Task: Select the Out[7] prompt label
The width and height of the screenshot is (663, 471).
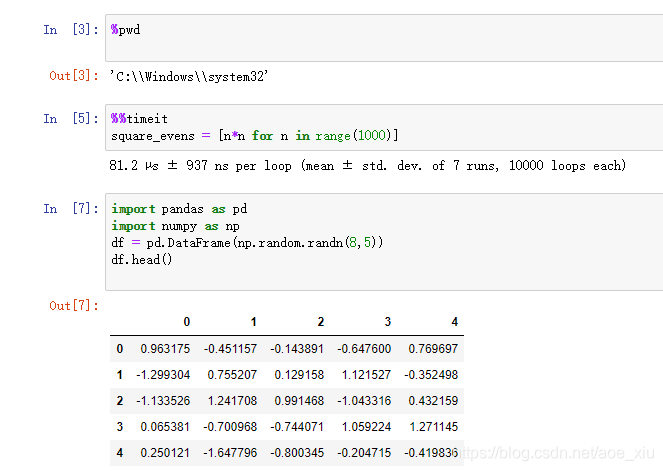Action: point(74,305)
